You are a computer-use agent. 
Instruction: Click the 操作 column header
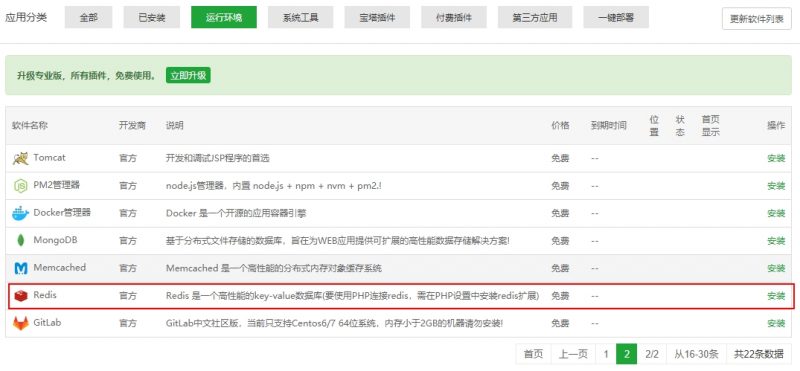click(776, 126)
